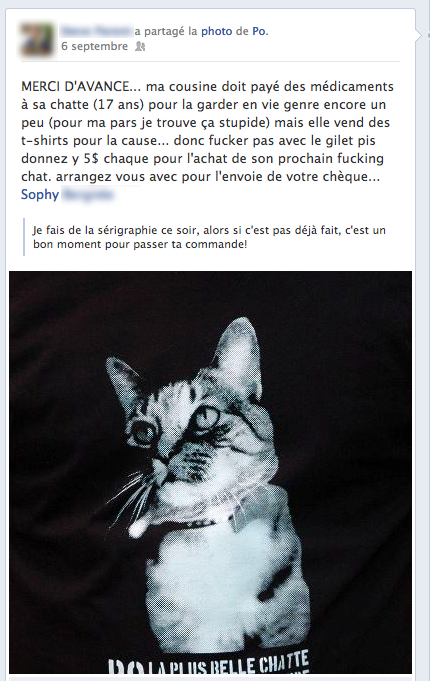This screenshot has width=430, height=681.
Task: Open the cat t-shirt photo
Action: pyautogui.click(x=210, y=472)
